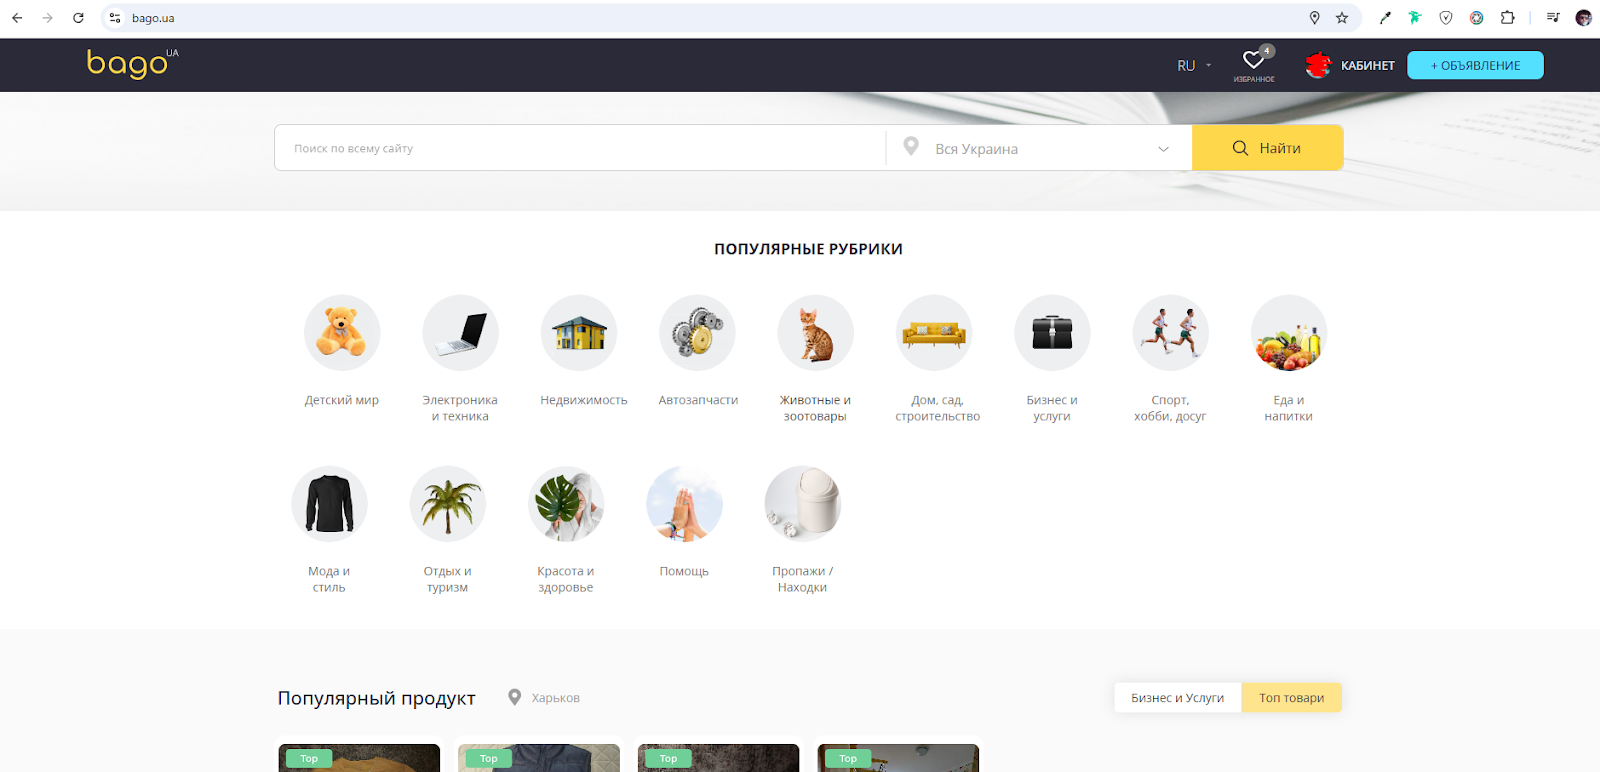Image resolution: width=1600 pixels, height=772 pixels.
Task: Open the Дом, сад, строительство sofa icon
Action: 934,332
